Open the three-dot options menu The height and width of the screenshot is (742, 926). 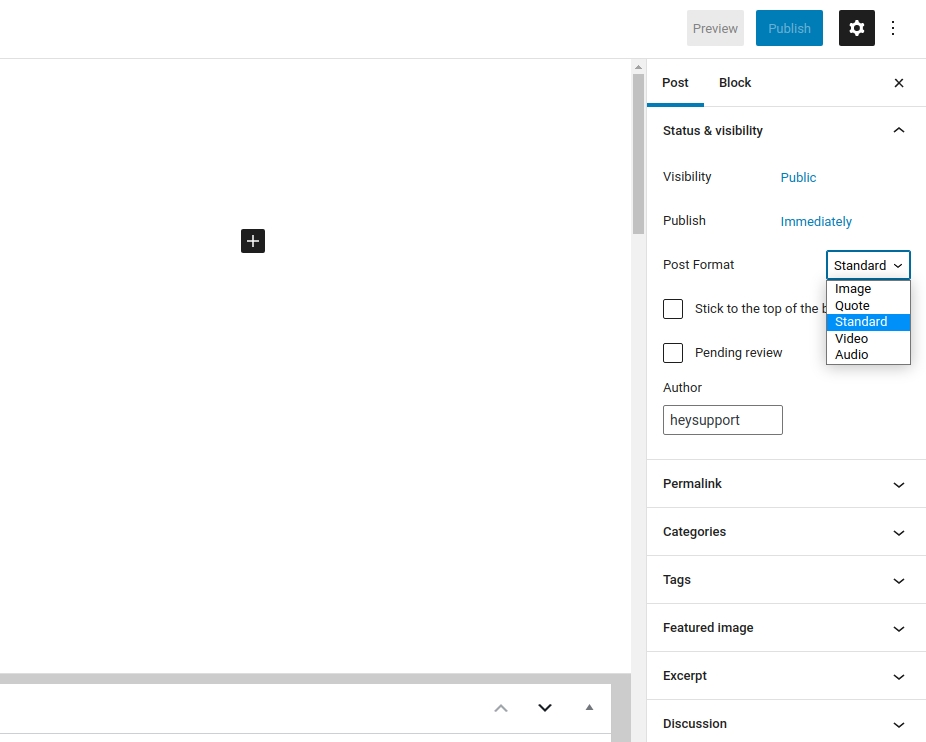[893, 28]
